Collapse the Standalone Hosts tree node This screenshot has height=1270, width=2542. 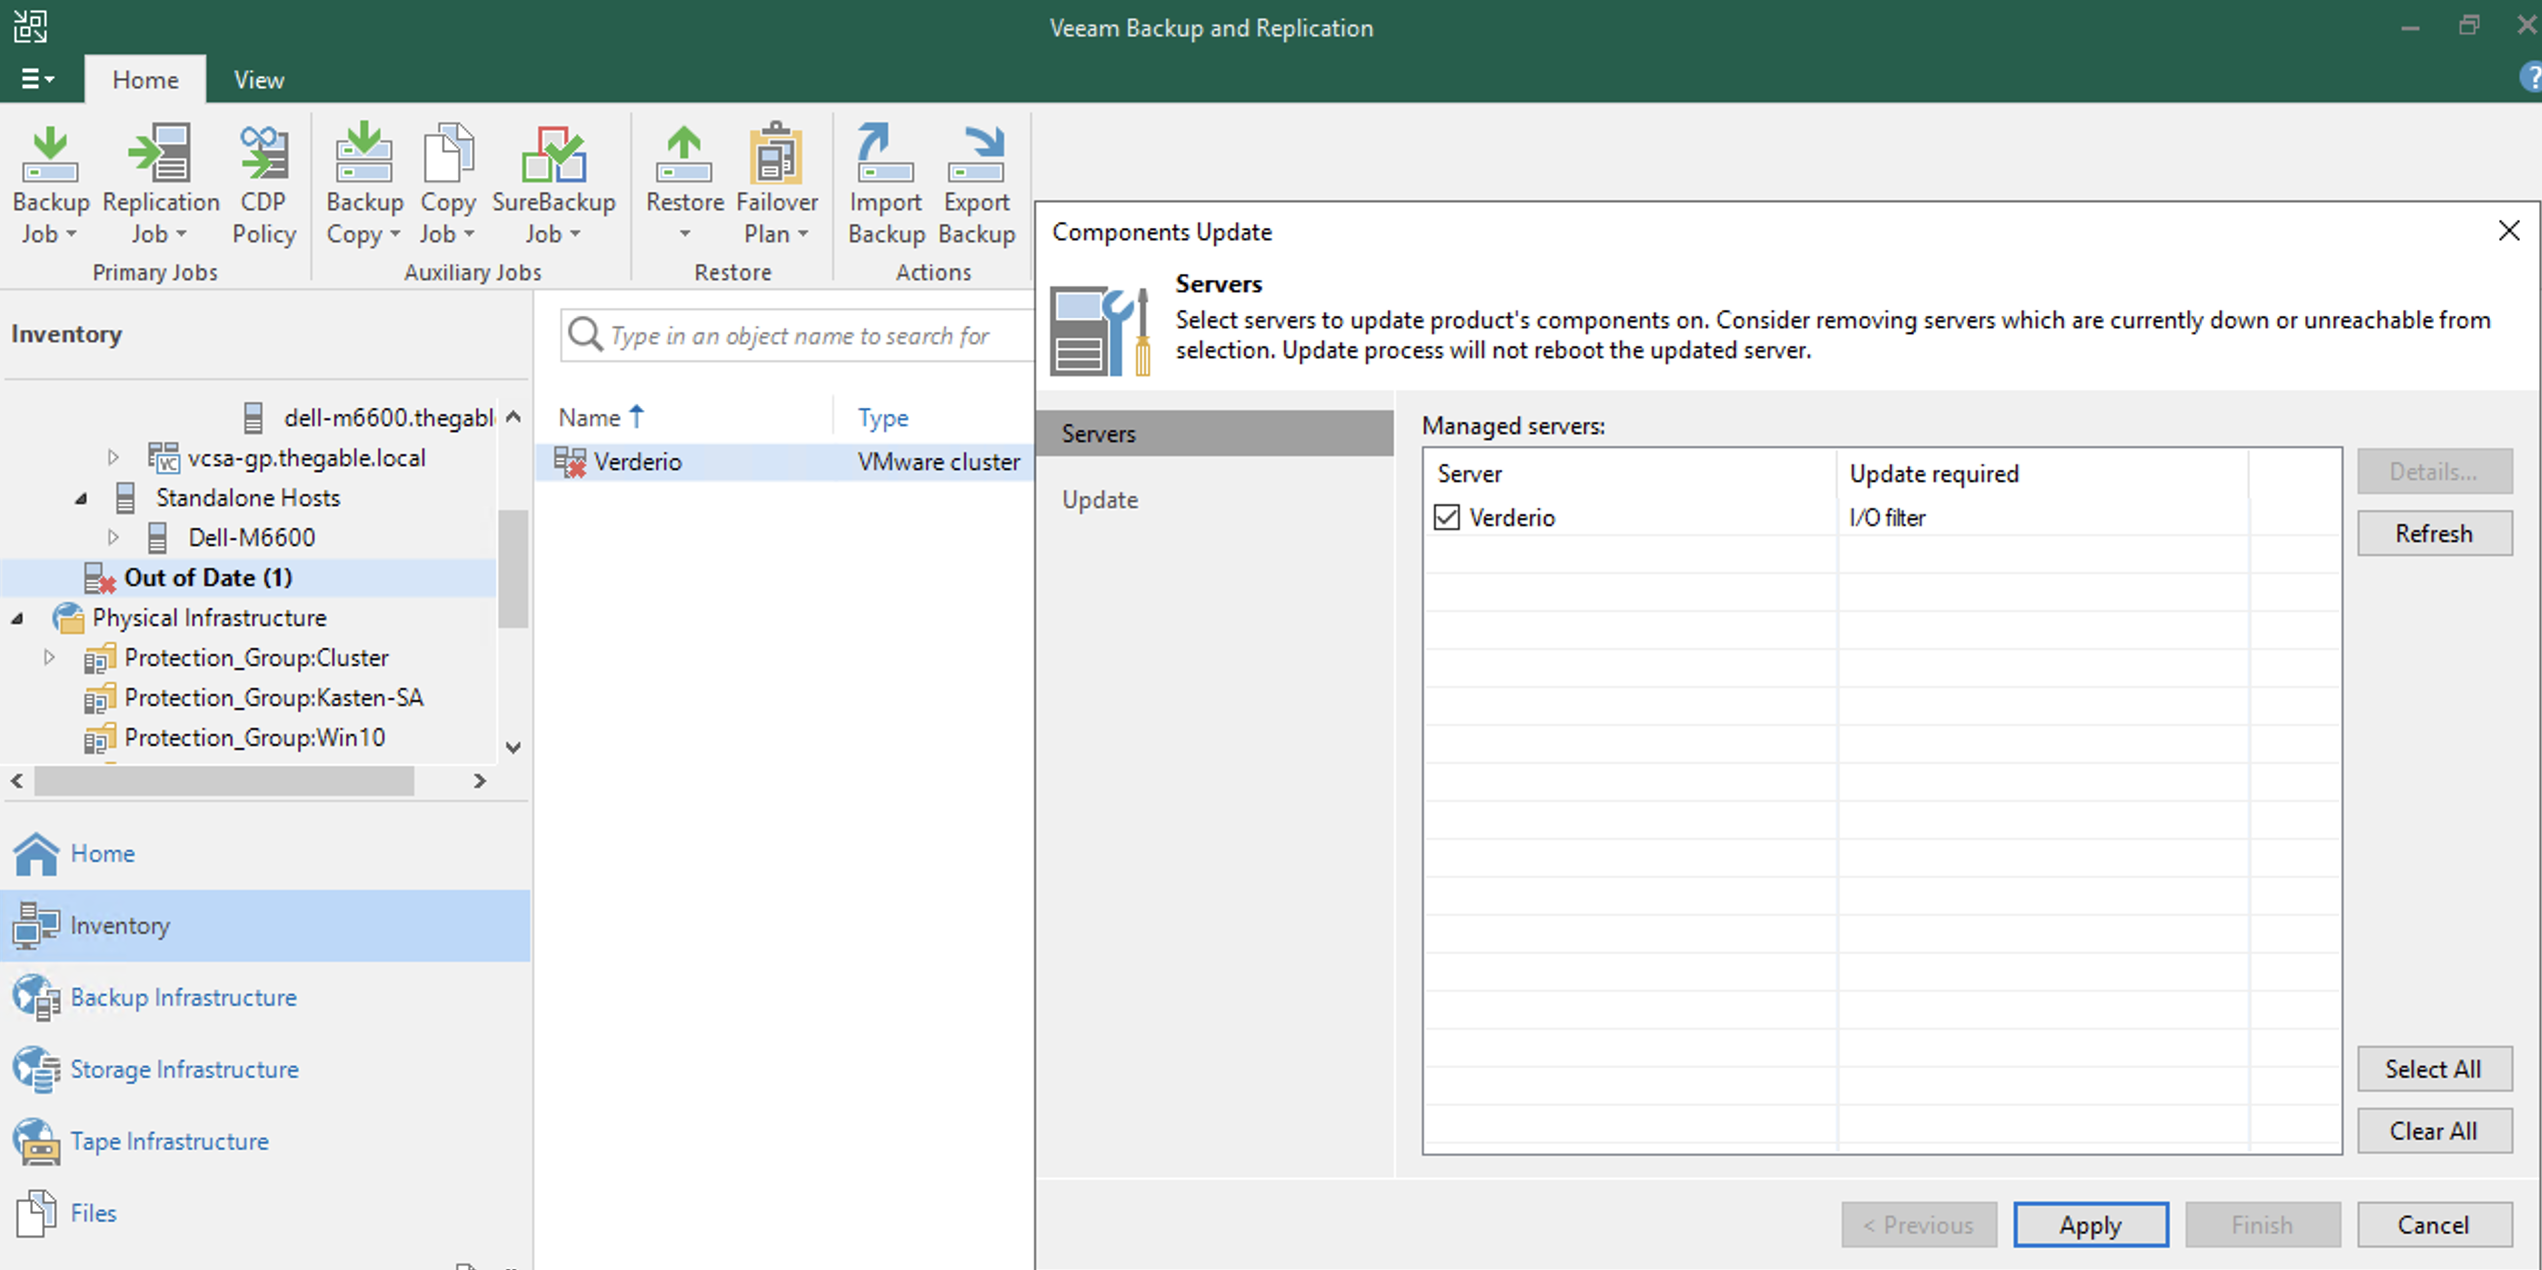(x=81, y=498)
